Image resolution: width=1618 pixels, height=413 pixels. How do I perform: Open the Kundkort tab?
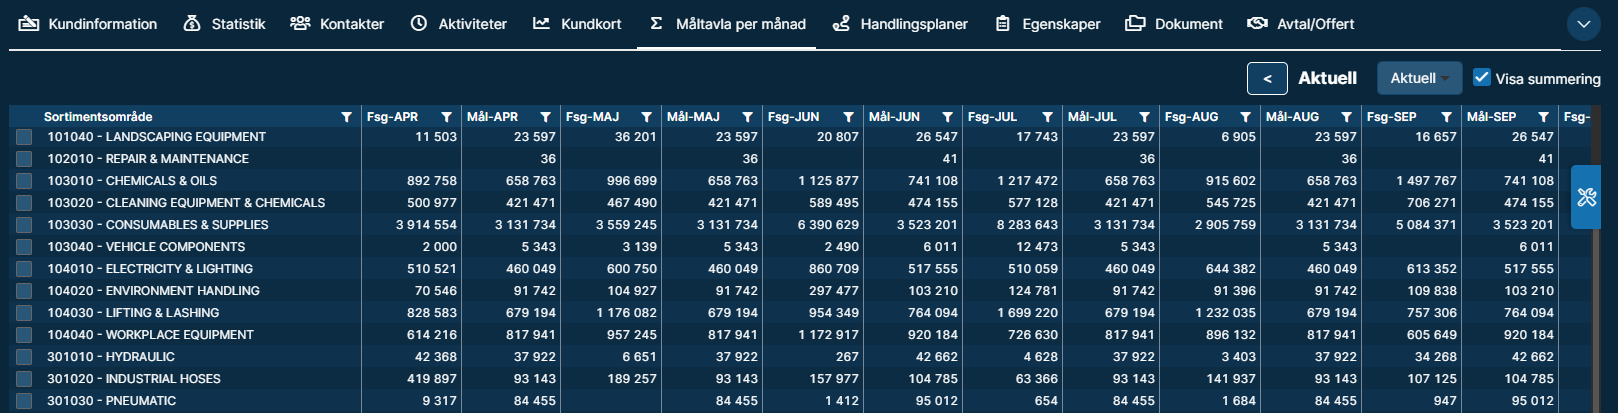click(577, 24)
